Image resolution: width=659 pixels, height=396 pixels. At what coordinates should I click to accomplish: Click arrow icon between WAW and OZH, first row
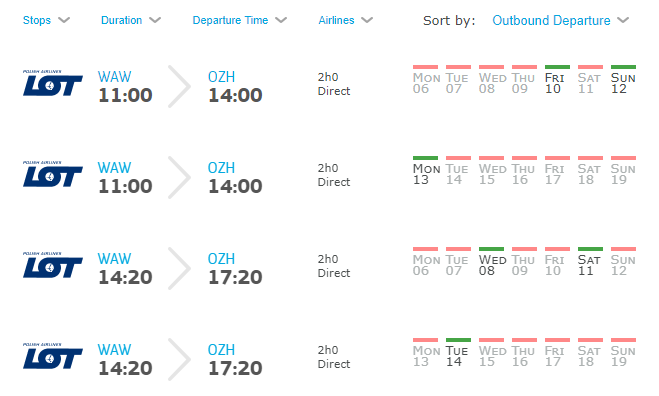(x=179, y=87)
